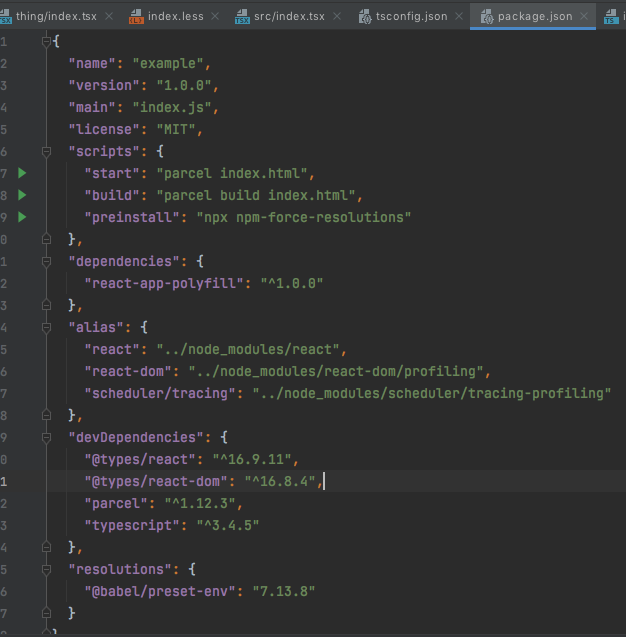Select the package.json tab
The width and height of the screenshot is (626, 637).
pyautogui.click(x=535, y=16)
